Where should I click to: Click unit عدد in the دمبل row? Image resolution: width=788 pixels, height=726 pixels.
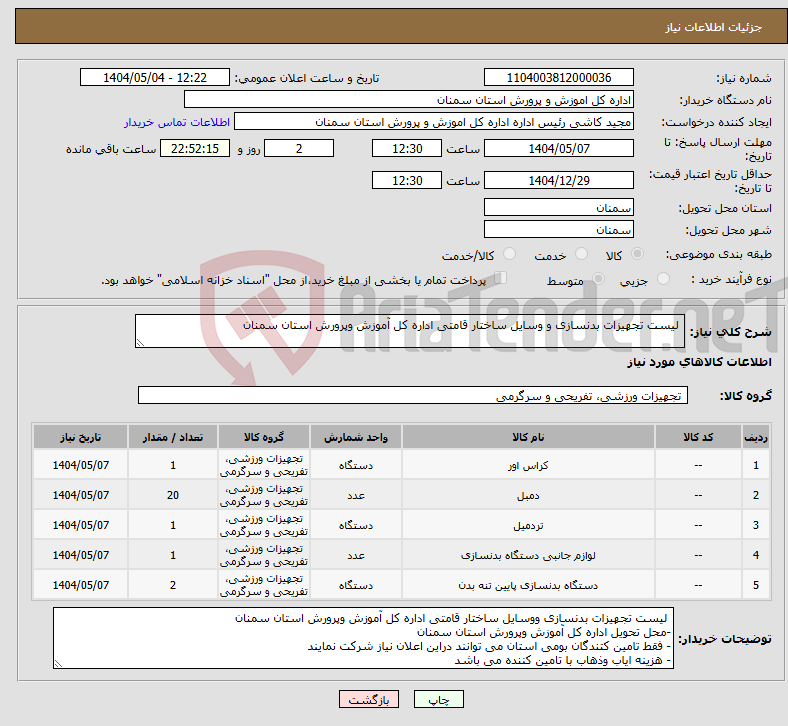(x=356, y=495)
